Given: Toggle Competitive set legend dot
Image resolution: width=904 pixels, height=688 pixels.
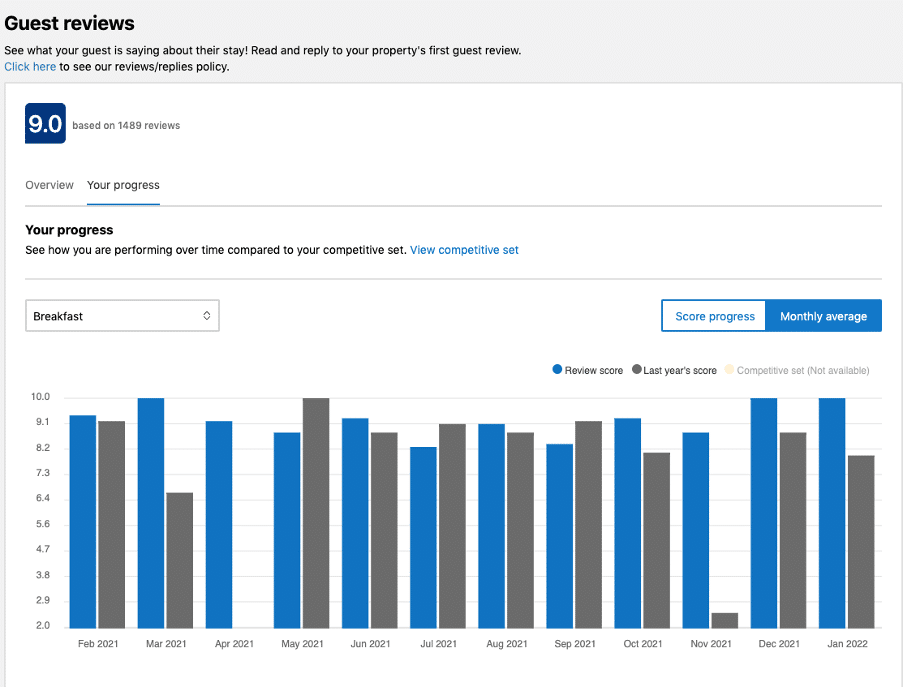Looking at the screenshot, I should coord(729,370).
